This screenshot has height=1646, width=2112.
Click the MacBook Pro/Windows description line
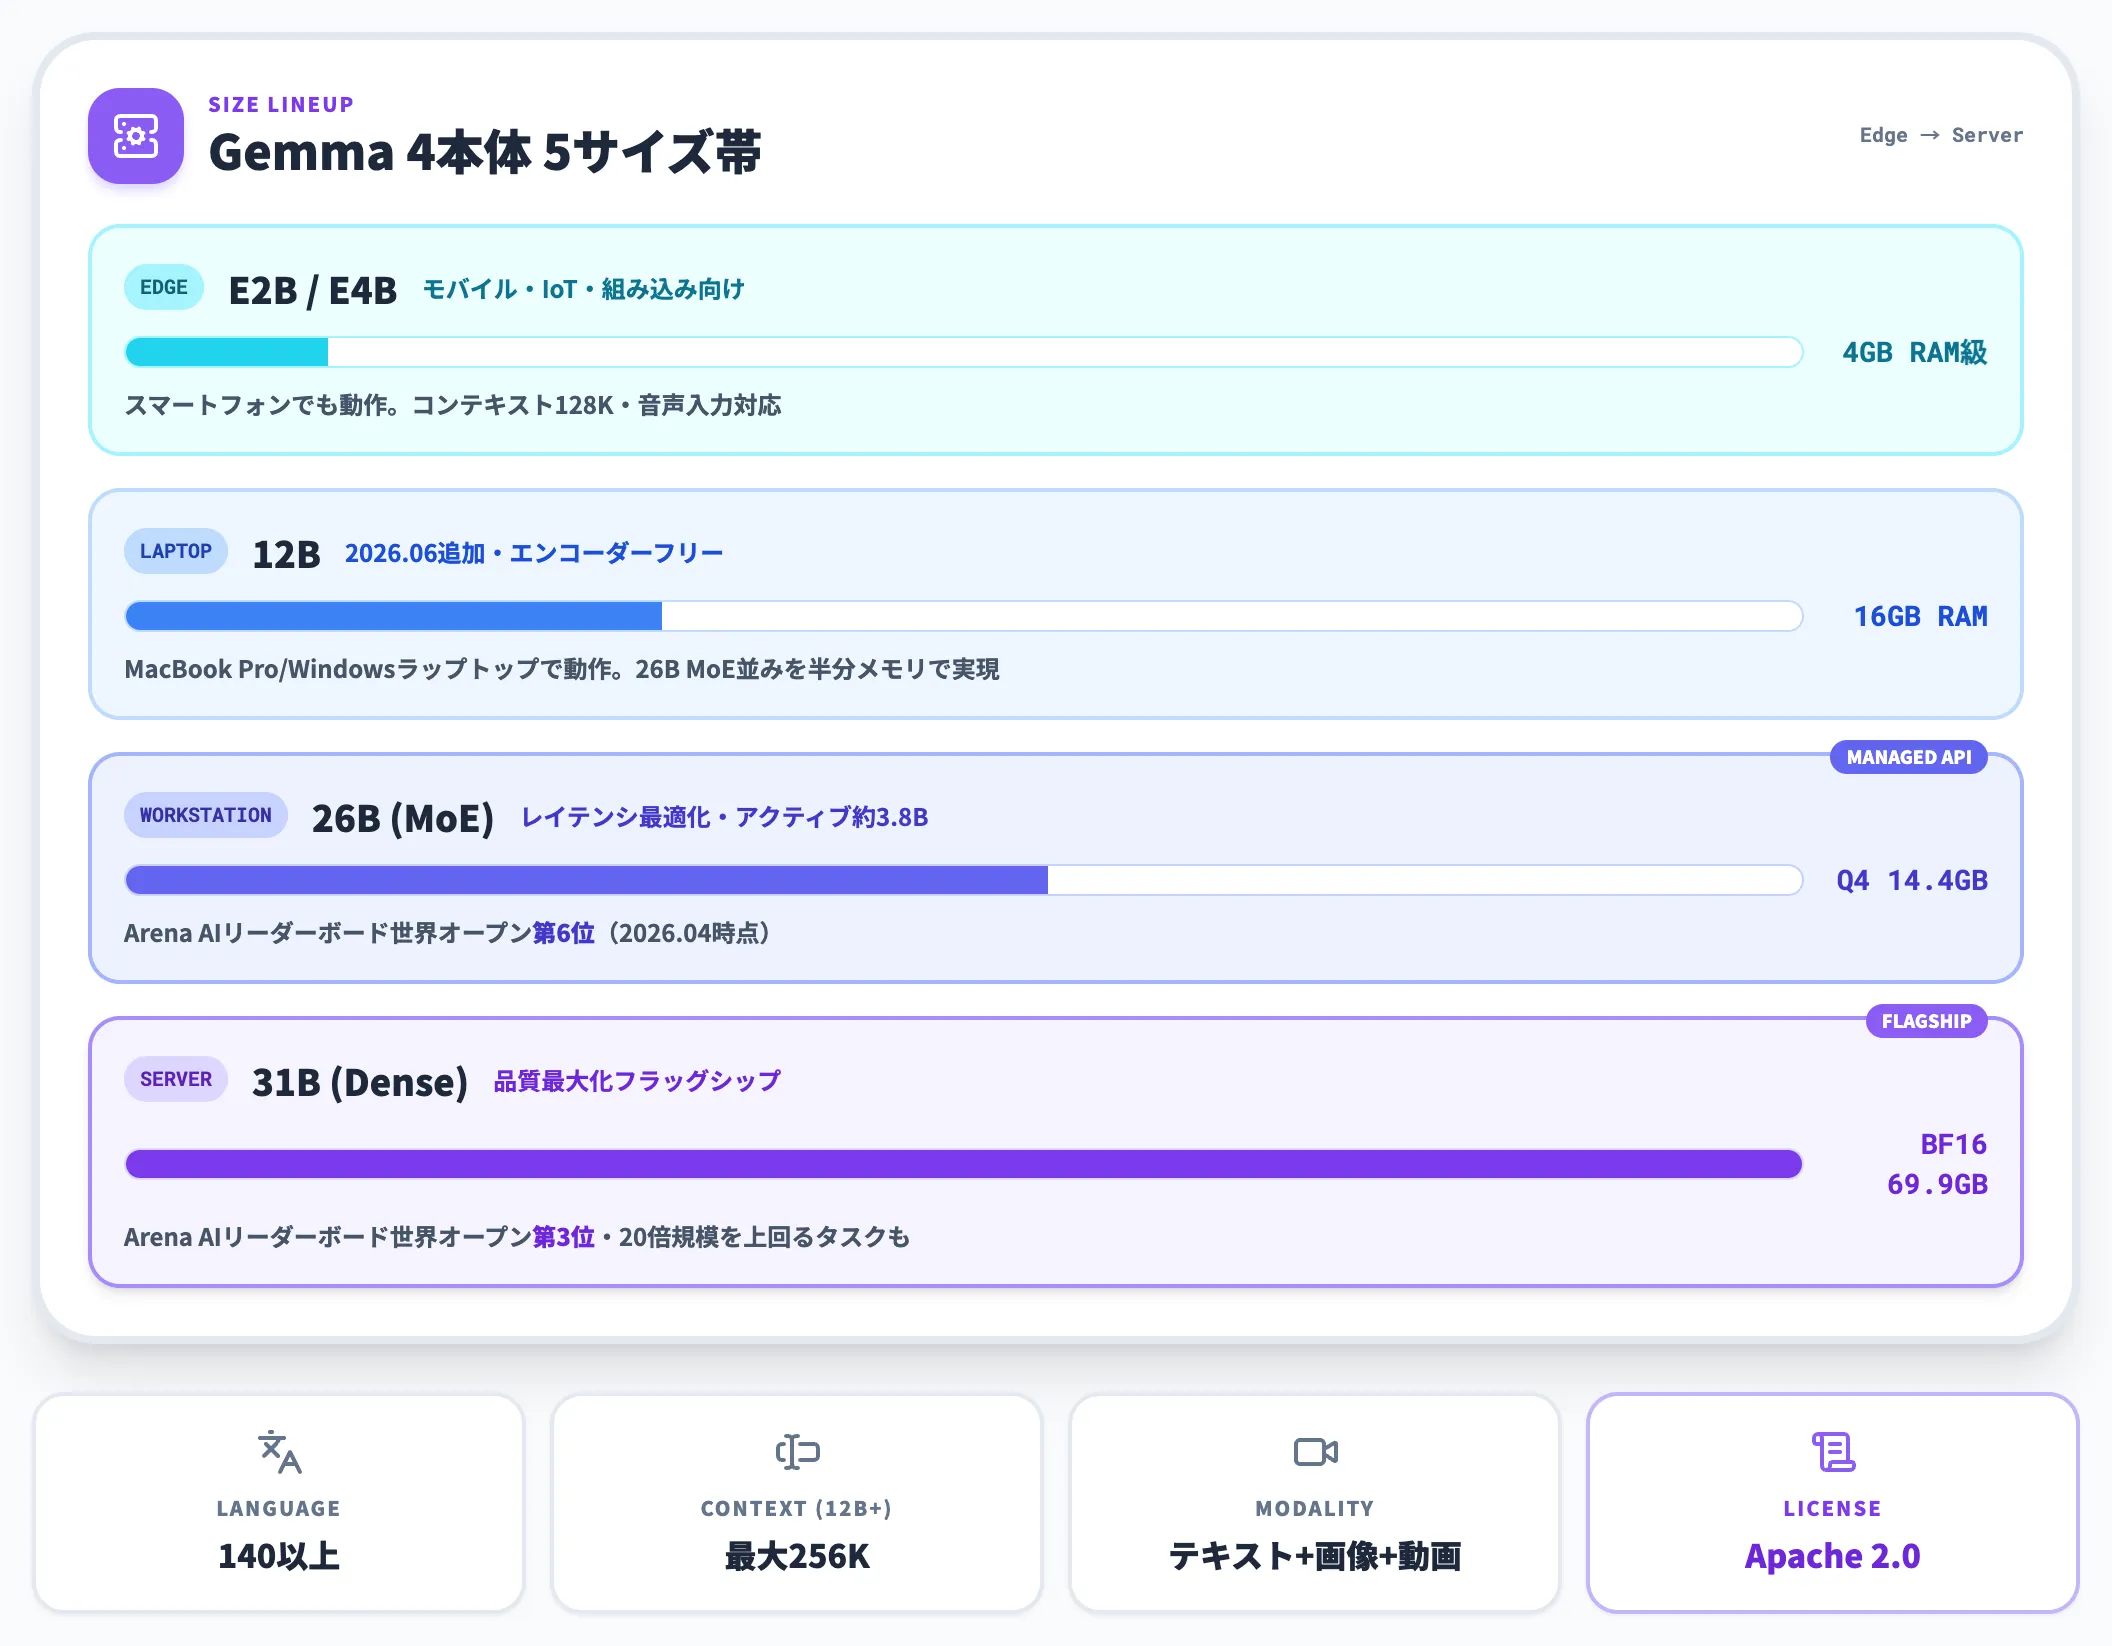562,669
